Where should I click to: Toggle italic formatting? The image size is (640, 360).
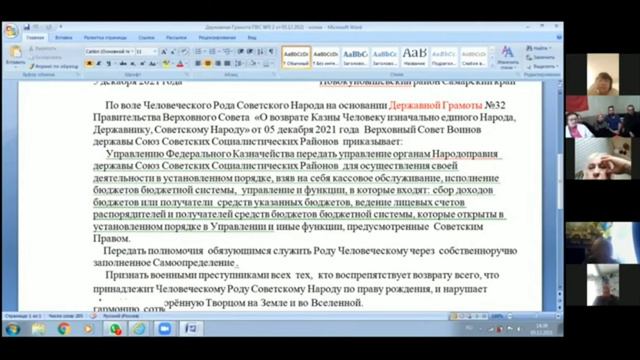(x=98, y=64)
